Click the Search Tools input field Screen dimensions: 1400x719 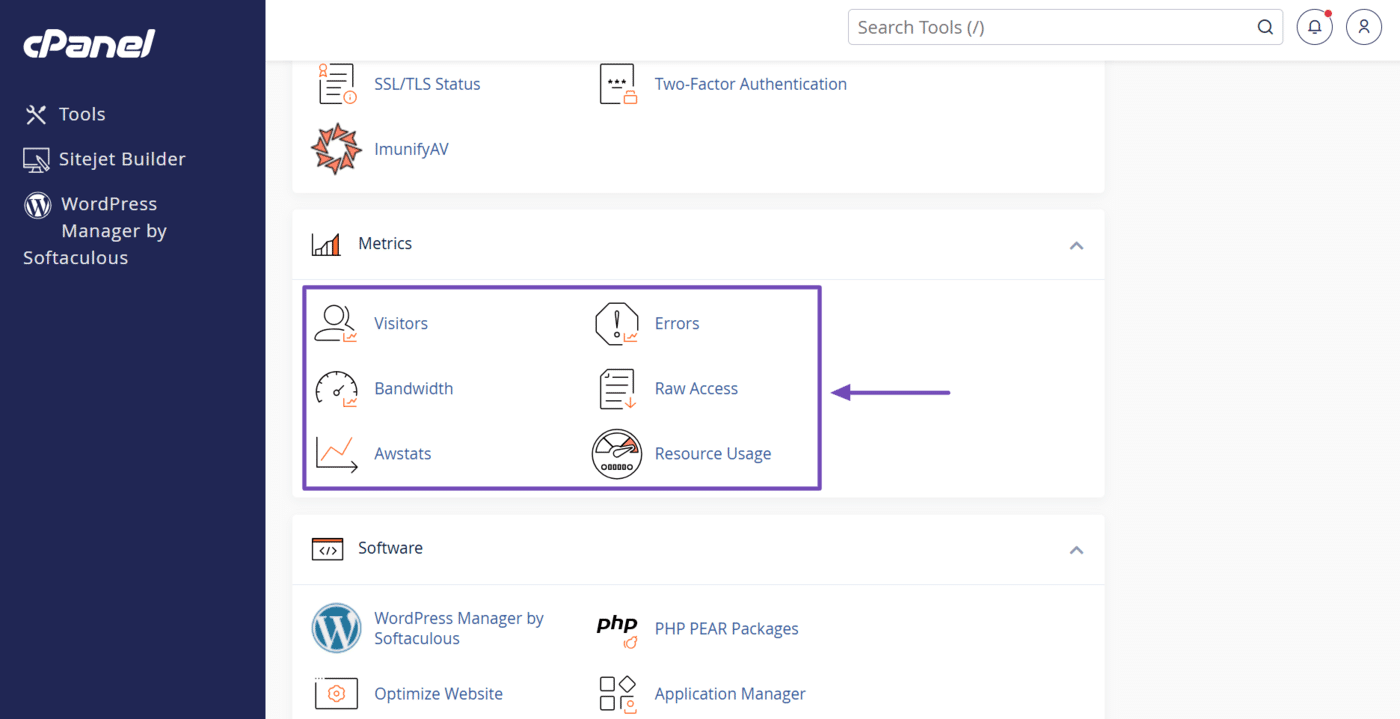[1050, 27]
